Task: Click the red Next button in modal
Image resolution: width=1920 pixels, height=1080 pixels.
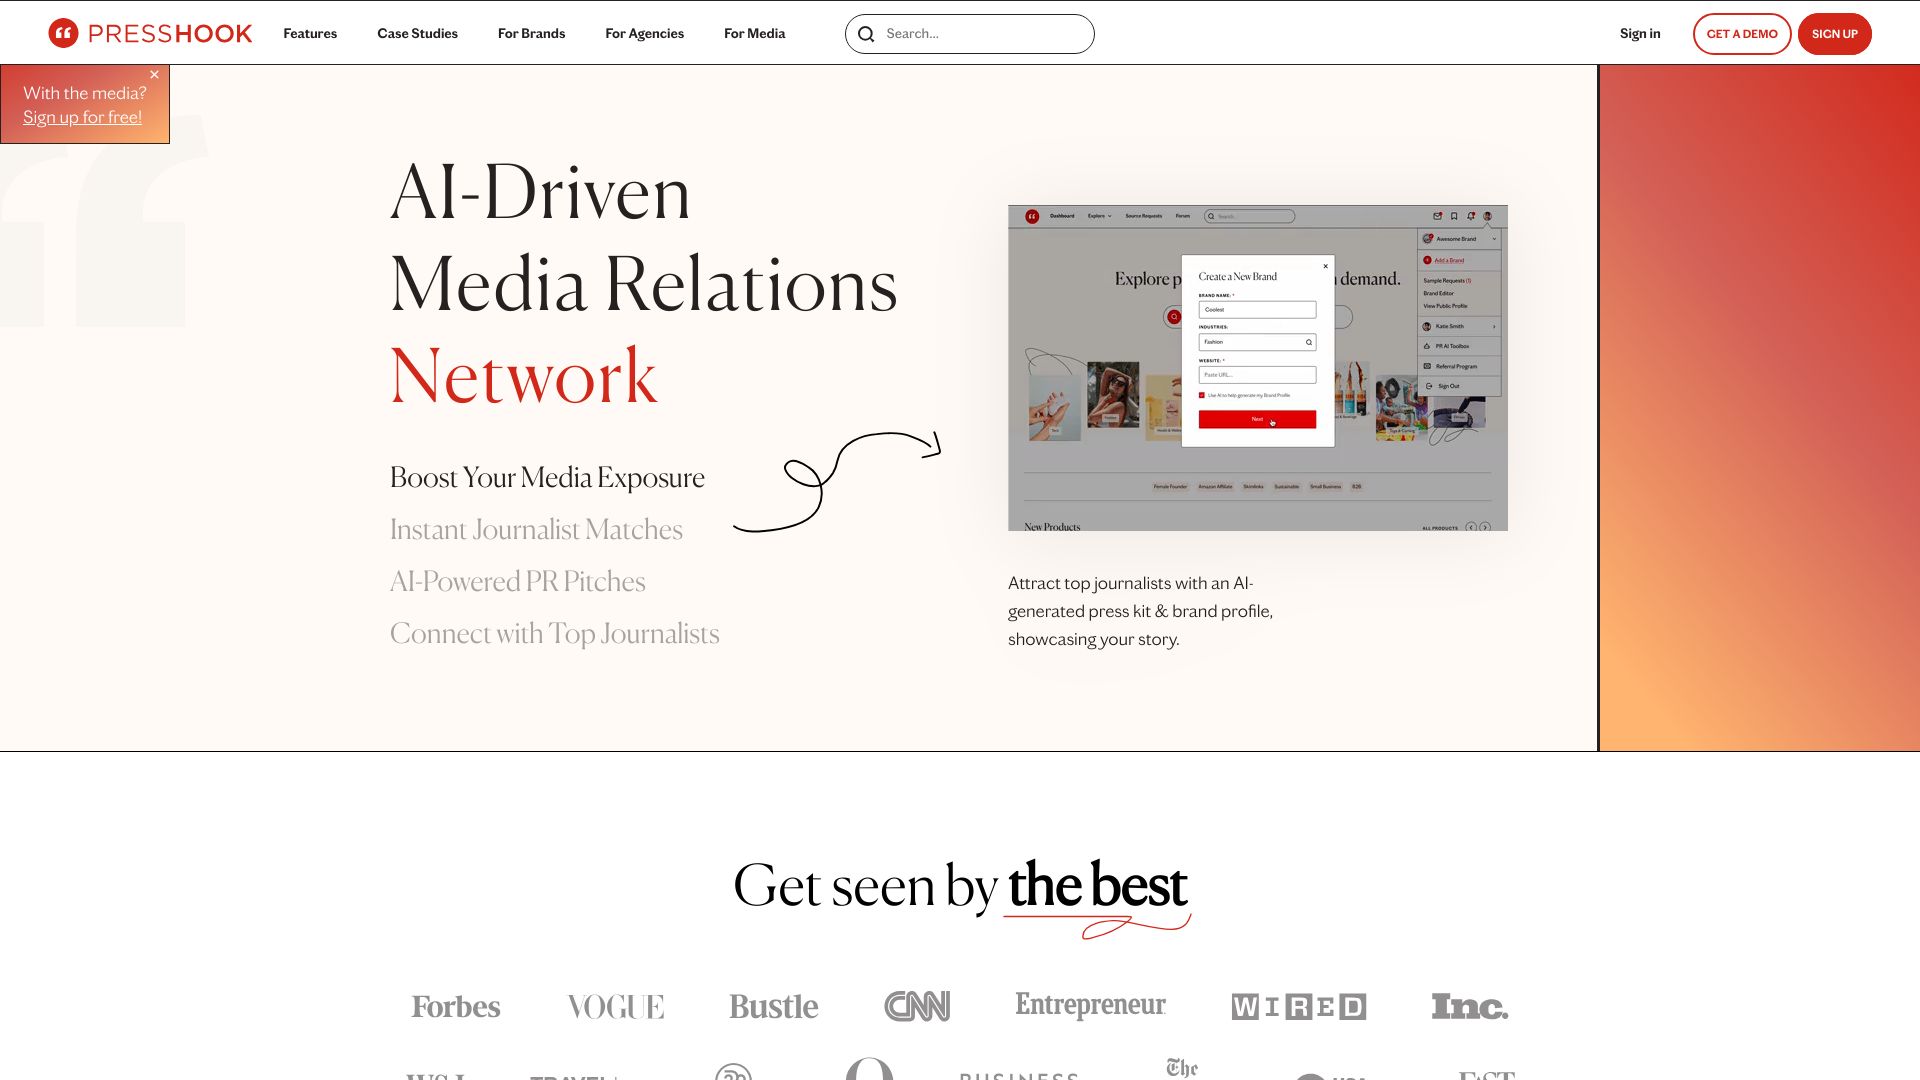Action: (1257, 419)
